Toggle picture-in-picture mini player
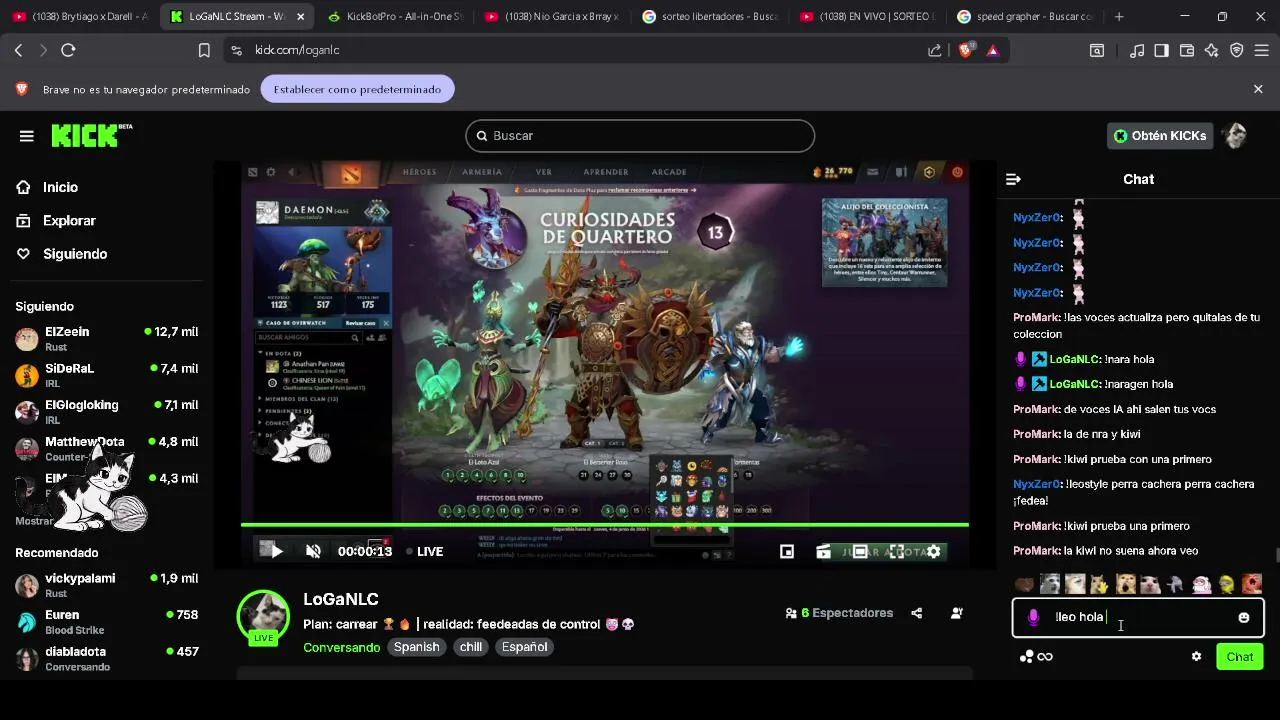This screenshot has height=720, width=1280. pyautogui.click(x=787, y=551)
